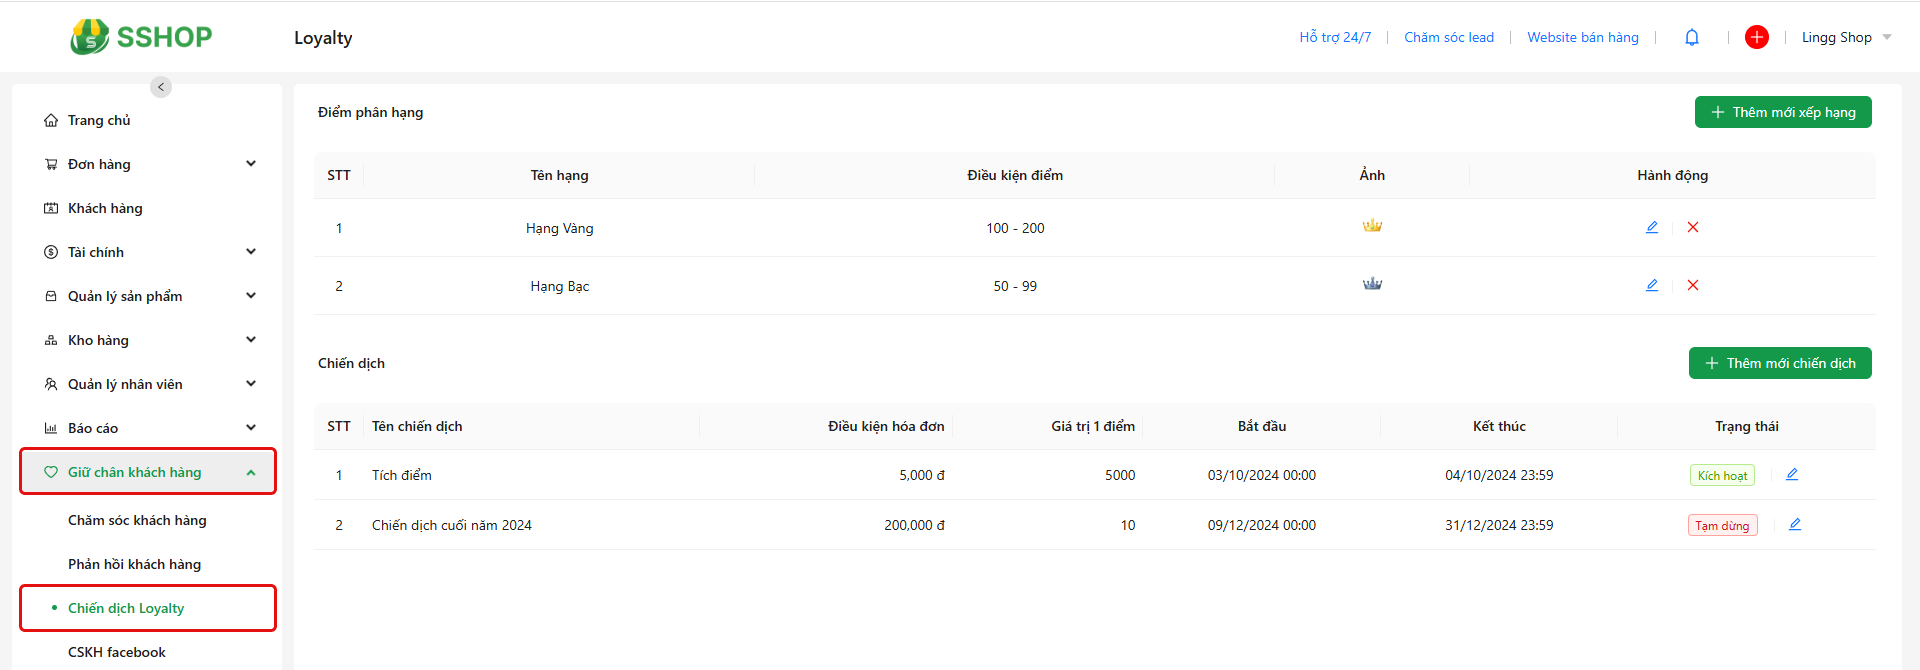Screen dimensions: 1920x670
Task: Collapse the sidebar with the arrow button
Action: (x=161, y=87)
